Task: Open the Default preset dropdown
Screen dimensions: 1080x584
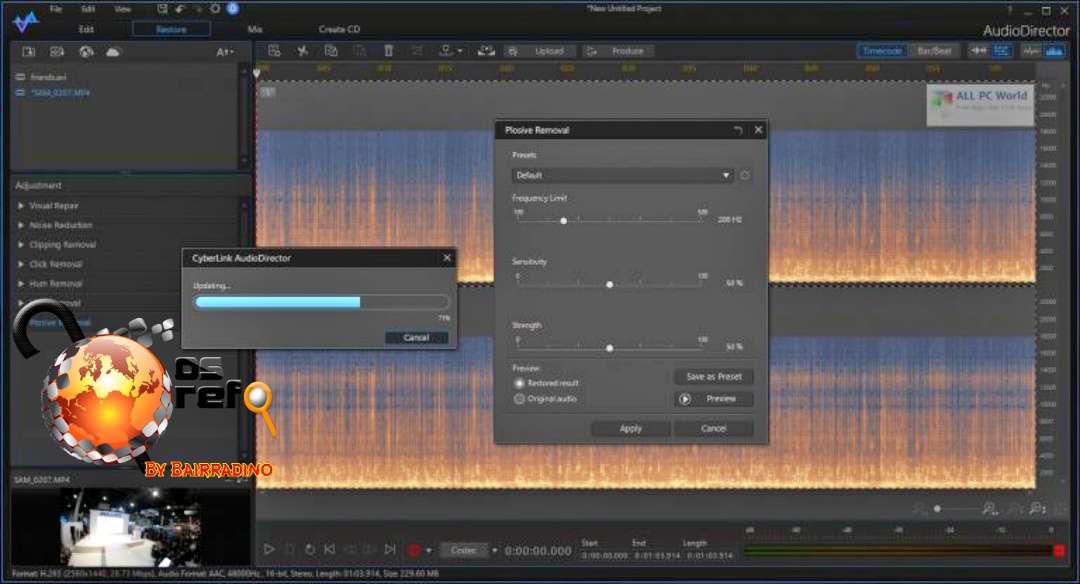Action: [622, 176]
